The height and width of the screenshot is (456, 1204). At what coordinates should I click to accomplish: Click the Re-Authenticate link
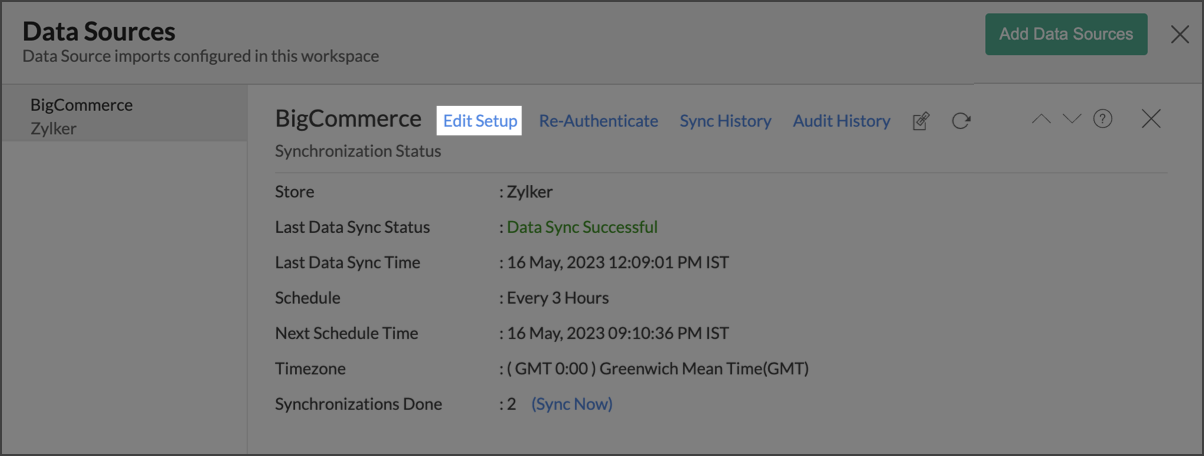(598, 121)
